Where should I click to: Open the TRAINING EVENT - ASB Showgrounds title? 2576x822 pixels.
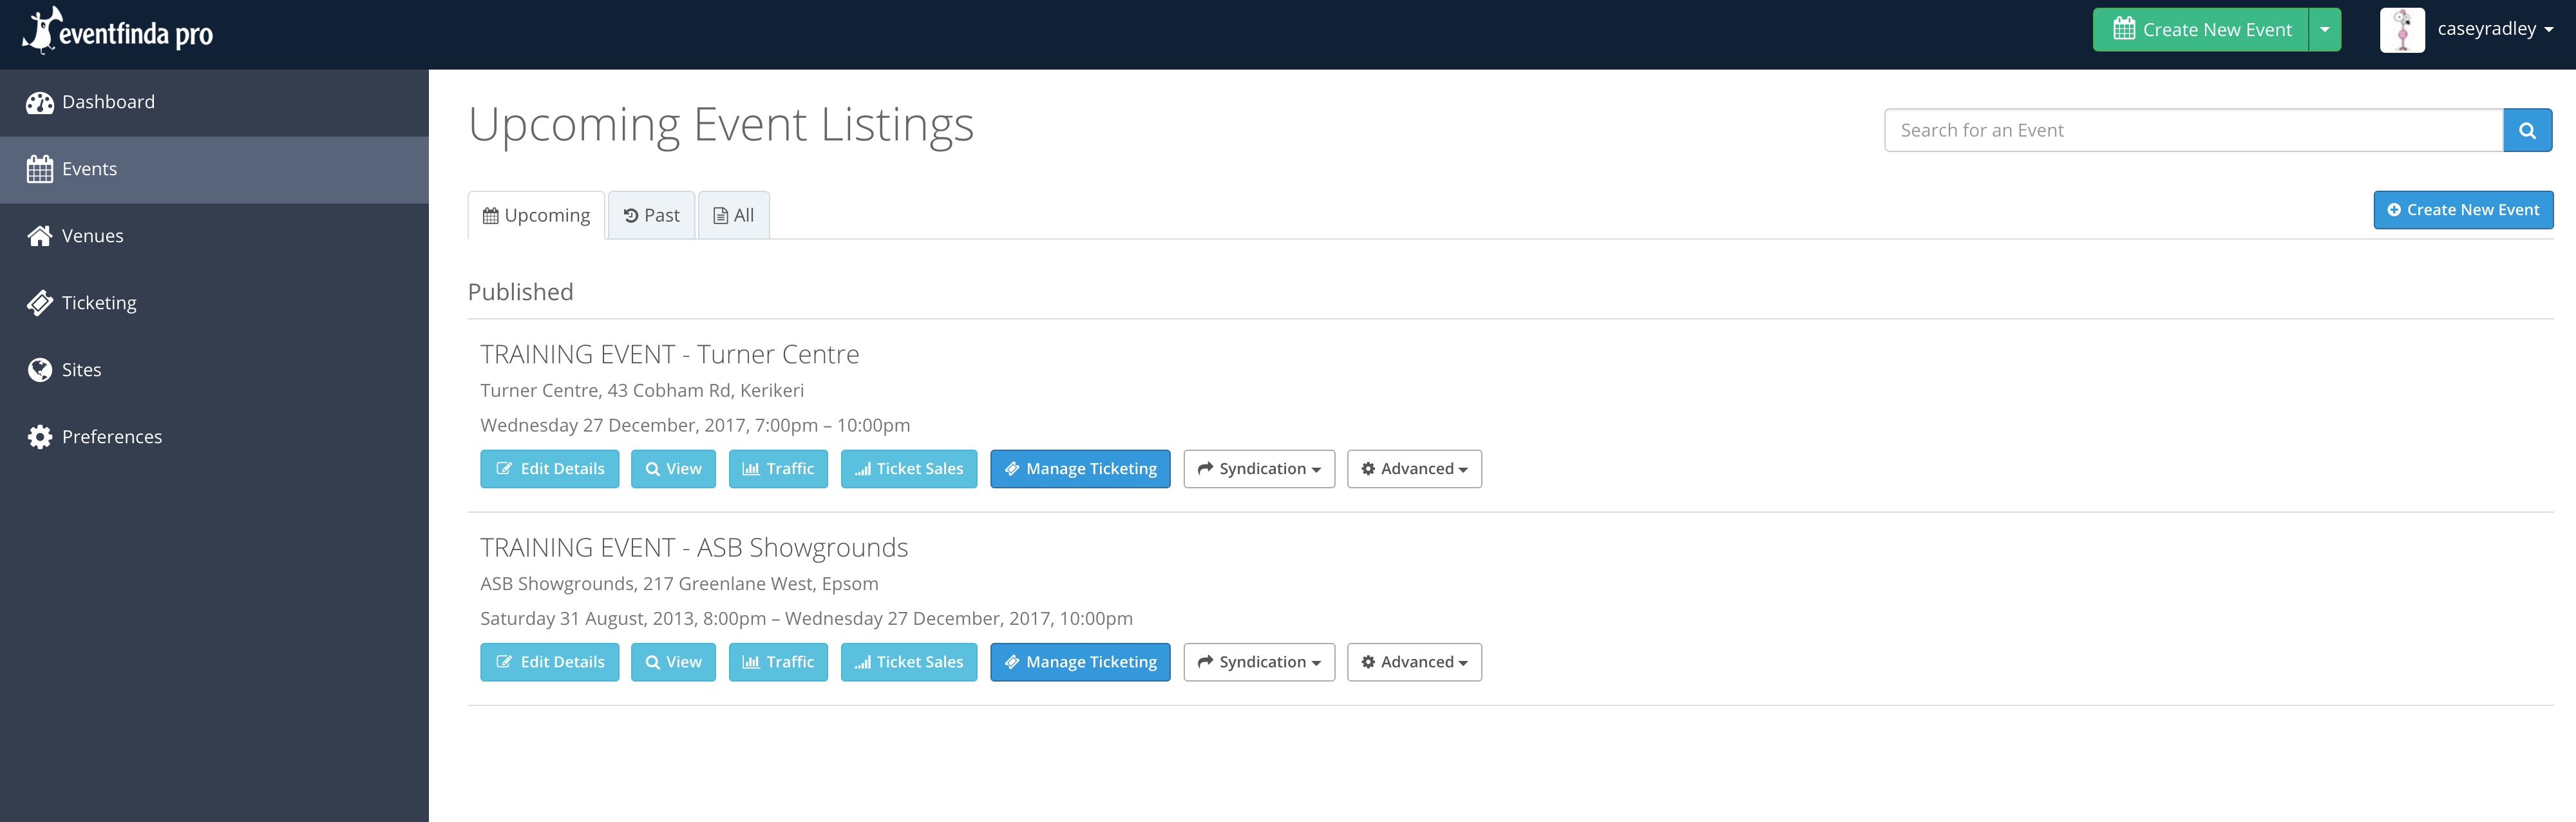(x=694, y=547)
